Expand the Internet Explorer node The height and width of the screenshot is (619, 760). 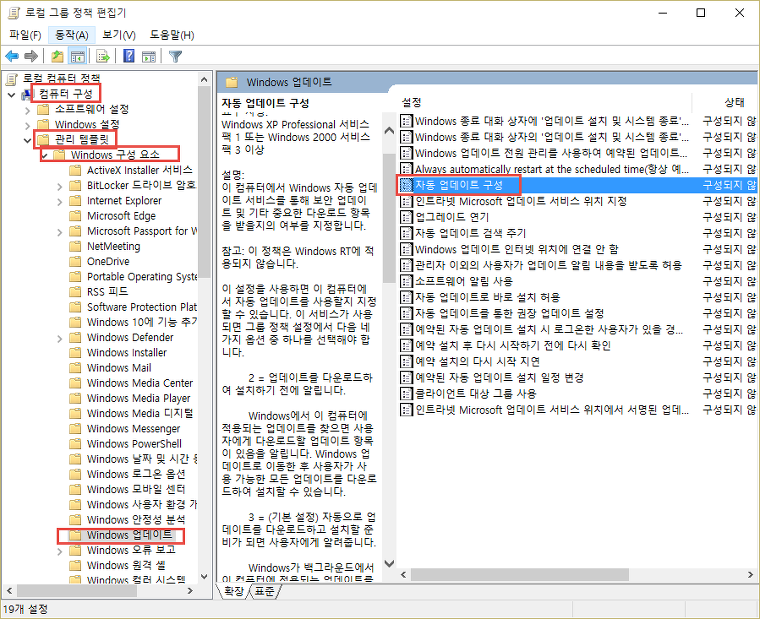(x=59, y=201)
